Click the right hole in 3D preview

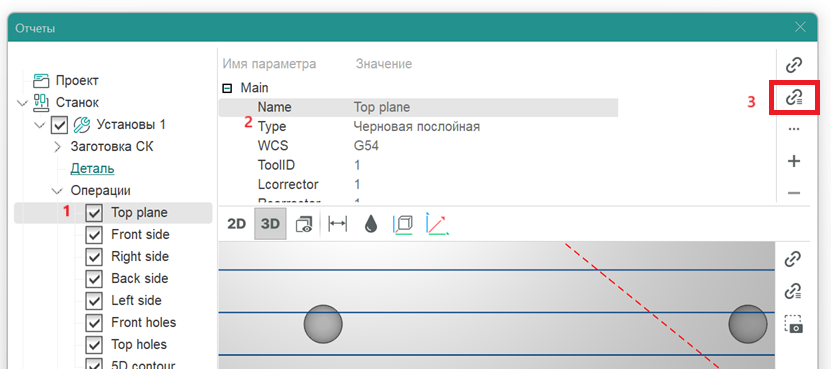click(748, 324)
